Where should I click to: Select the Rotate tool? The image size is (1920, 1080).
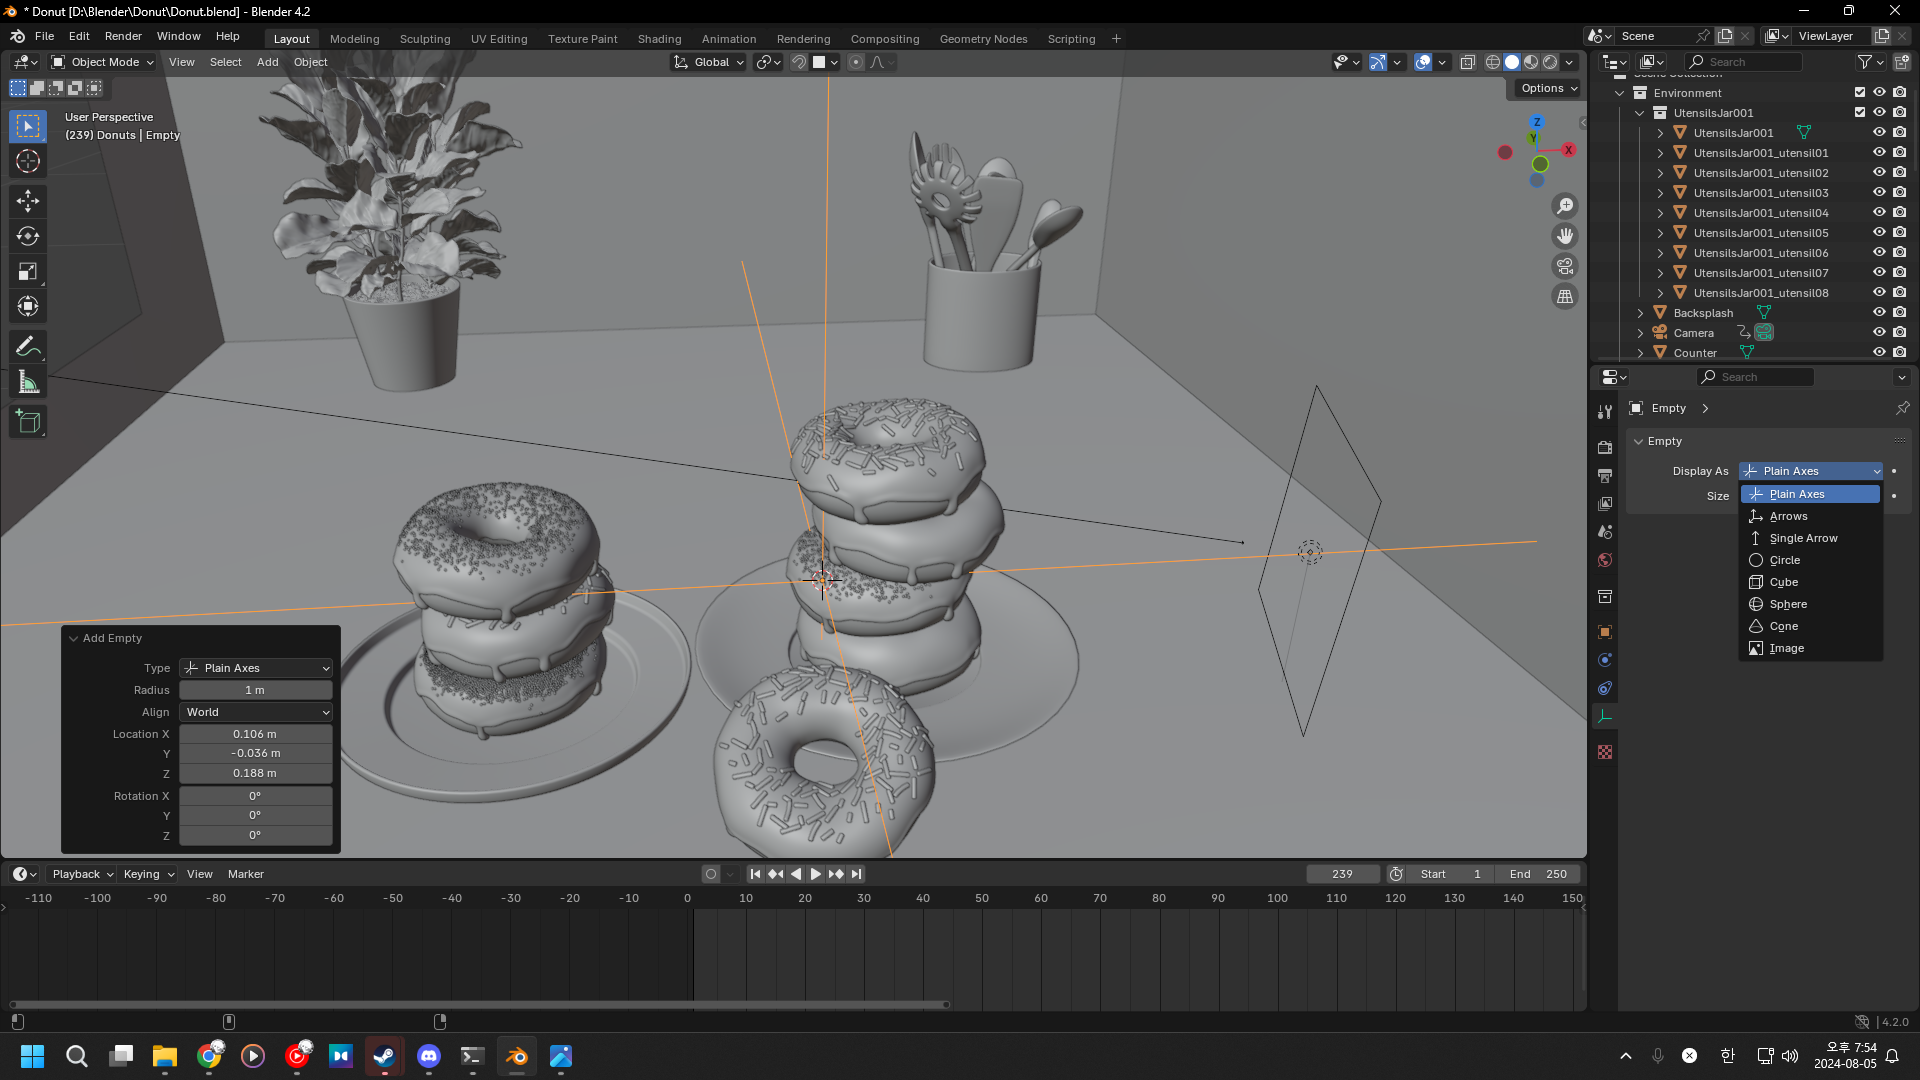coord(28,236)
